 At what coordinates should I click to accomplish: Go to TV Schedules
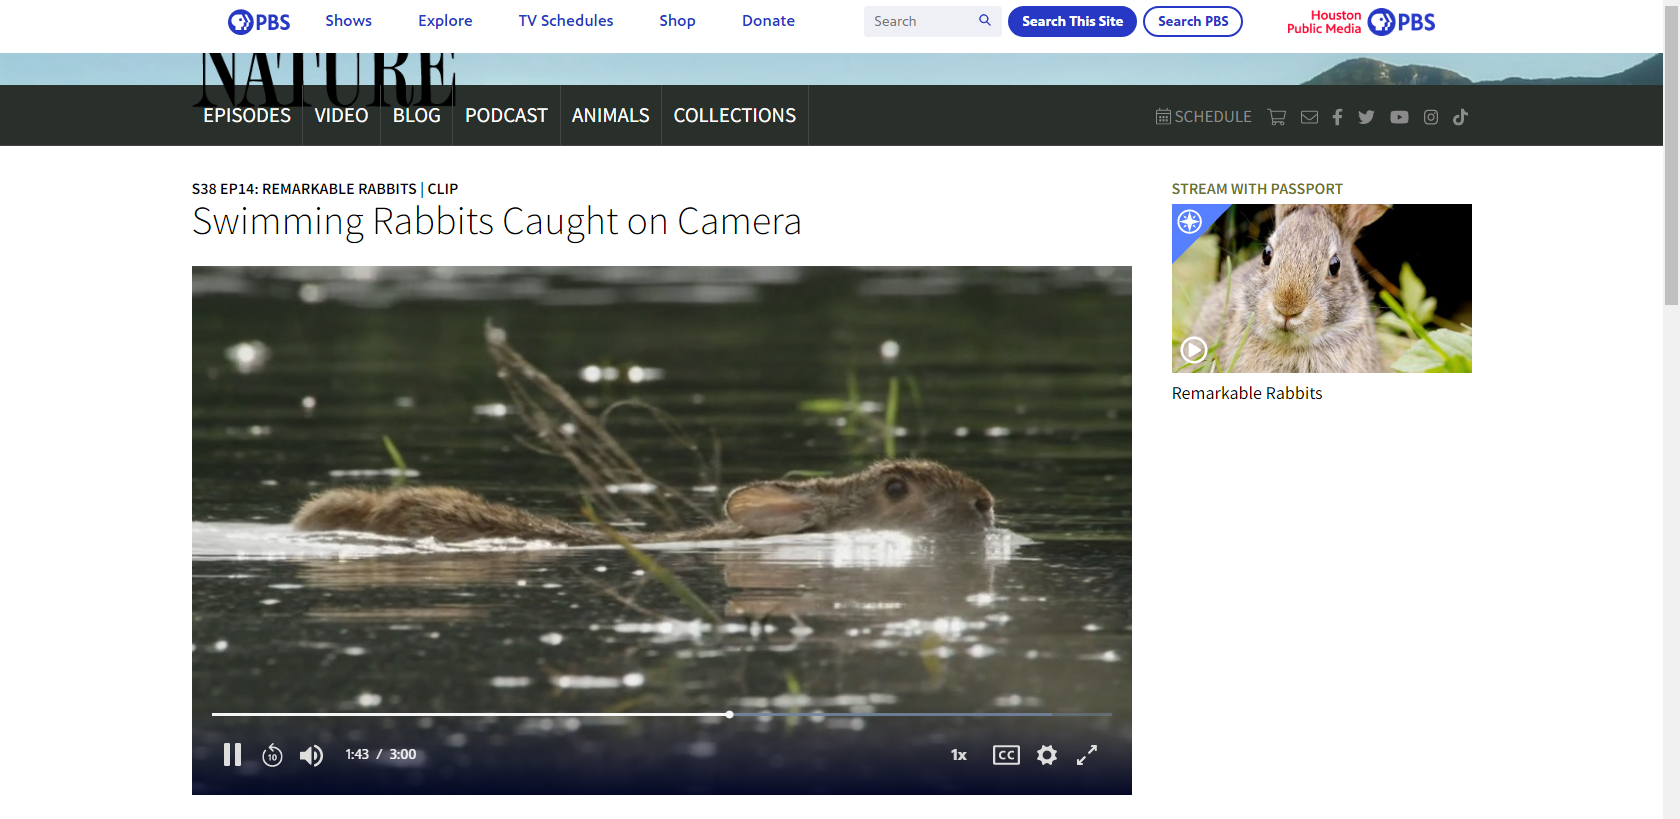(x=566, y=21)
